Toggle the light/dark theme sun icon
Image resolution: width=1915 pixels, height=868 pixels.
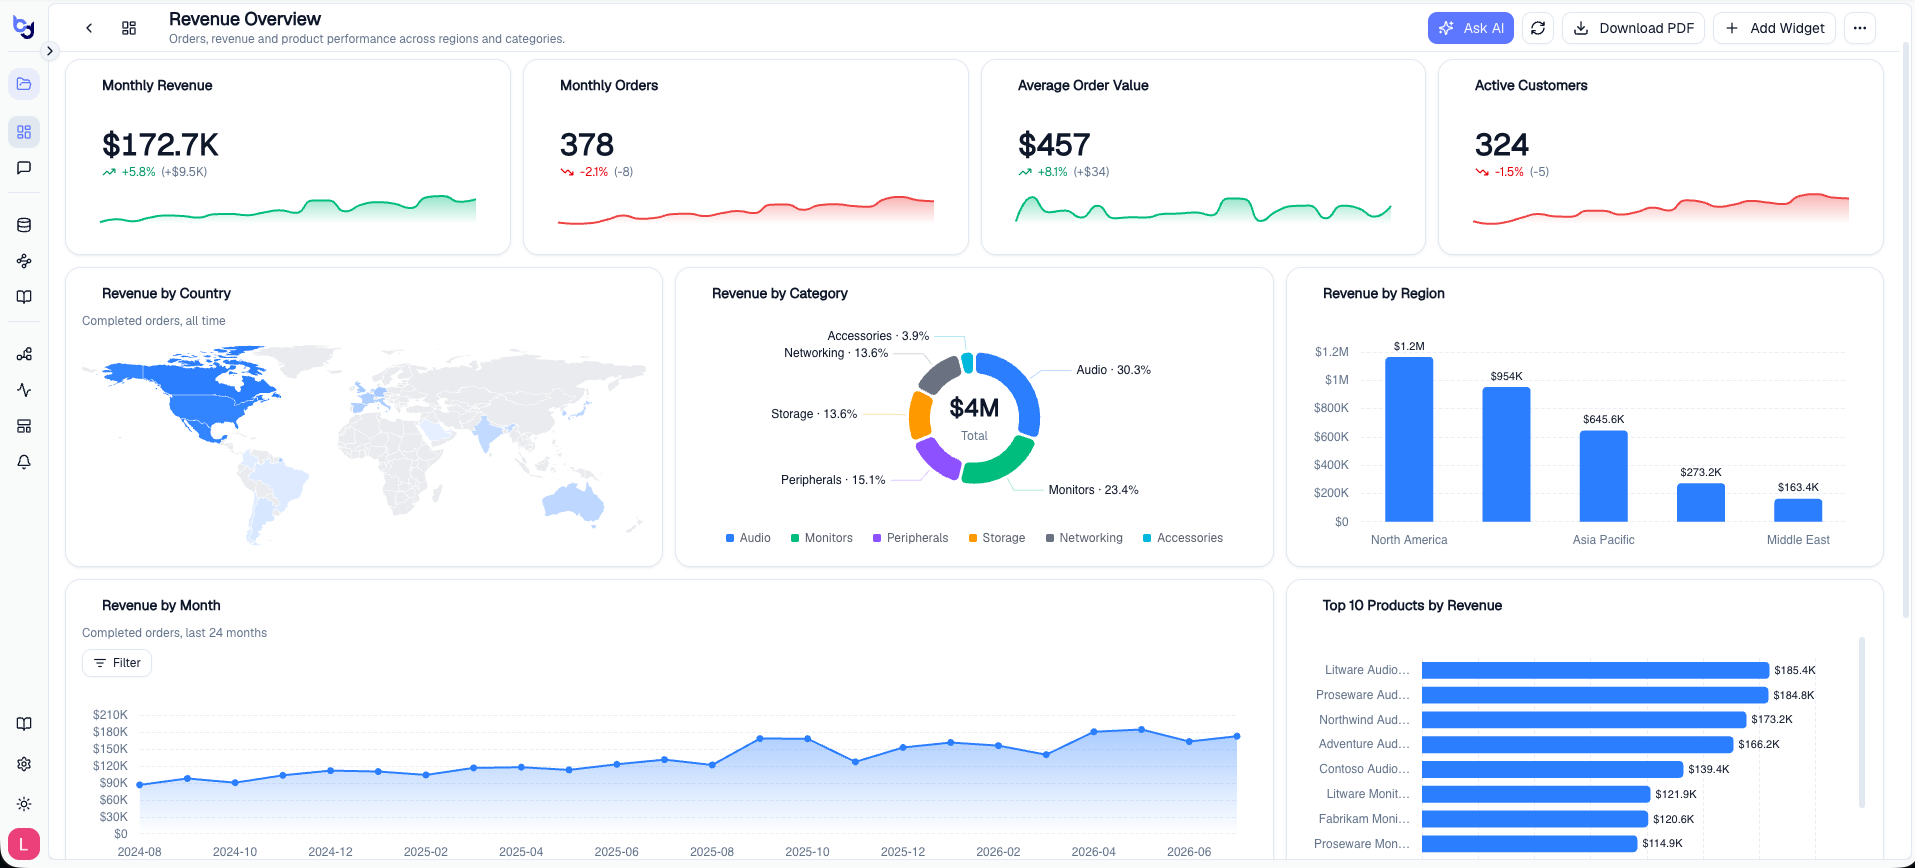[x=24, y=804]
